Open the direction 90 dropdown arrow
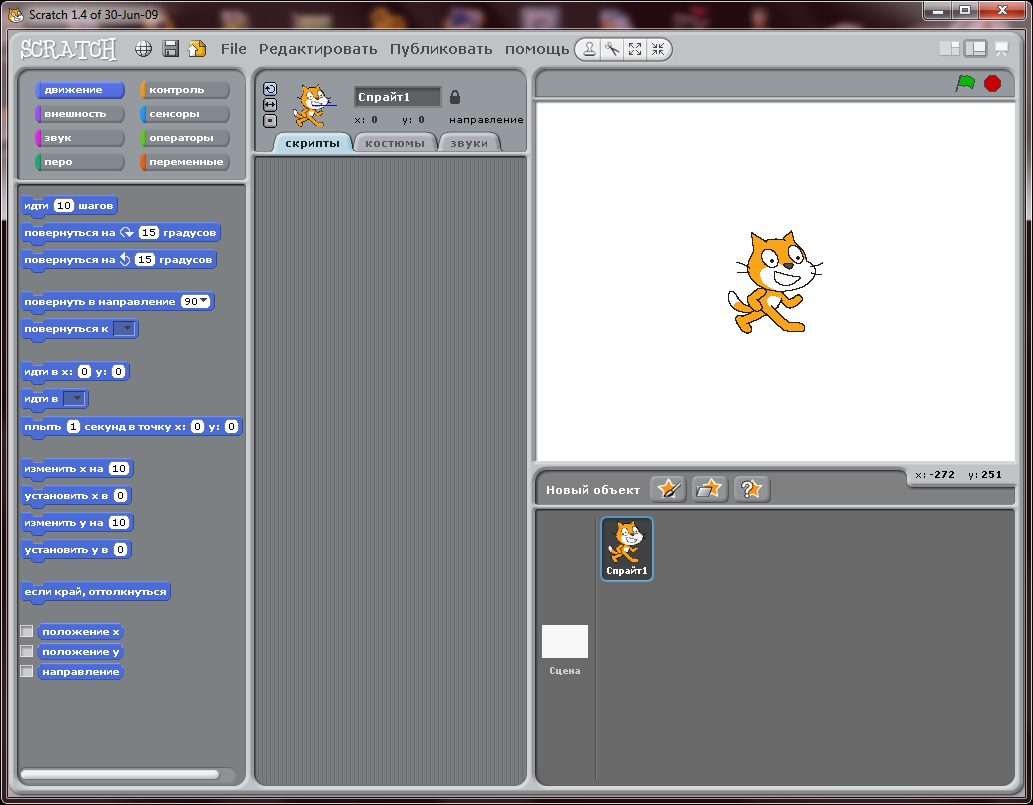The height and width of the screenshot is (805, 1033). tap(204, 301)
